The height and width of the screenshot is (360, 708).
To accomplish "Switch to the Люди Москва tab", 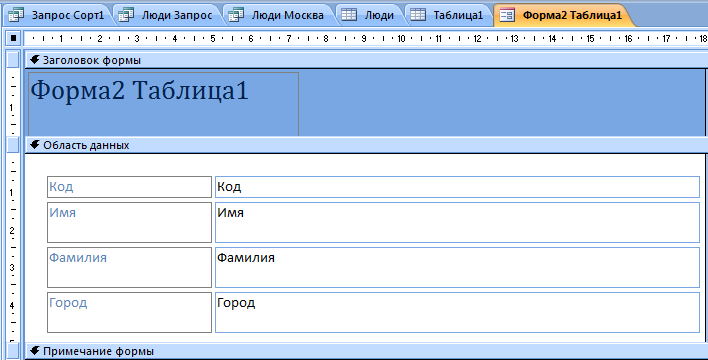I will 279,15.
